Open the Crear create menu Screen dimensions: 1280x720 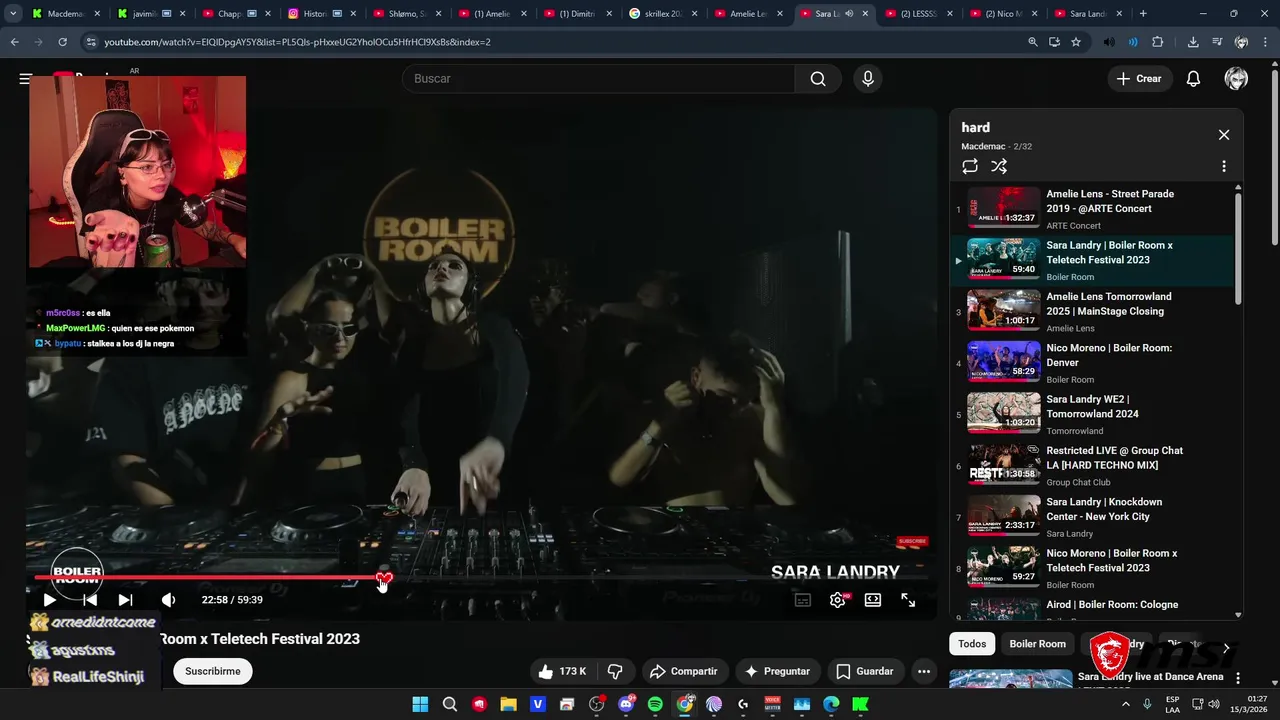point(1139,79)
